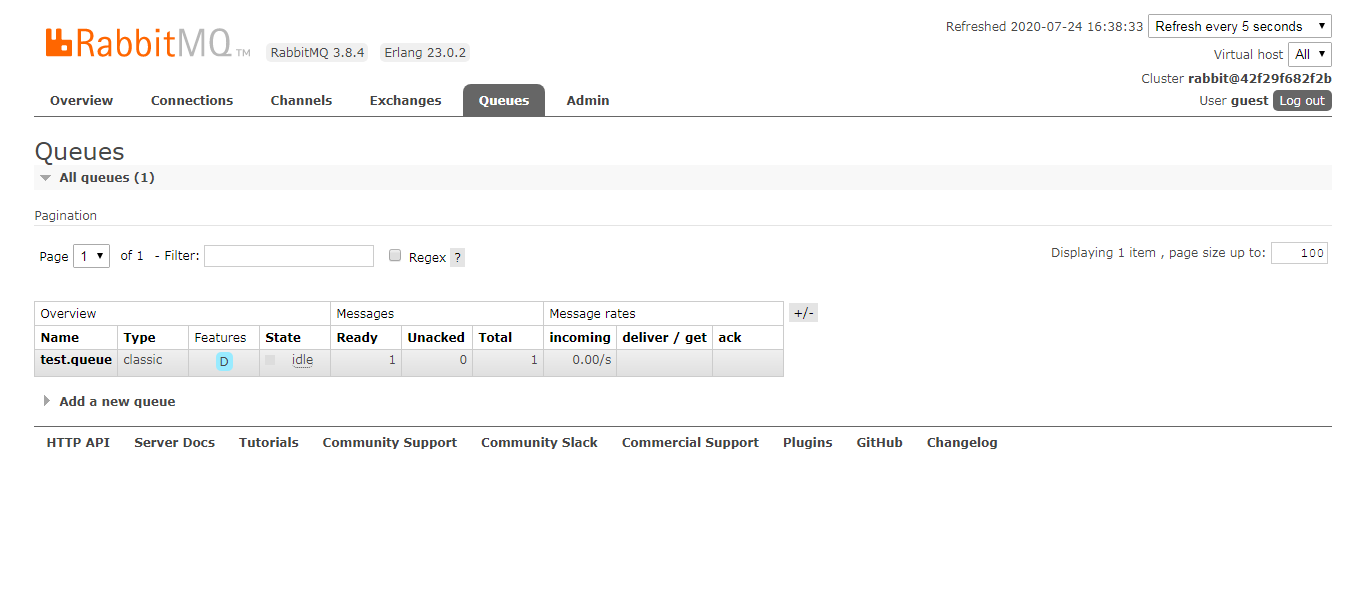Viewport: 1366px width, 597px height.
Task: Click the Regex help question mark
Action: coord(457,257)
